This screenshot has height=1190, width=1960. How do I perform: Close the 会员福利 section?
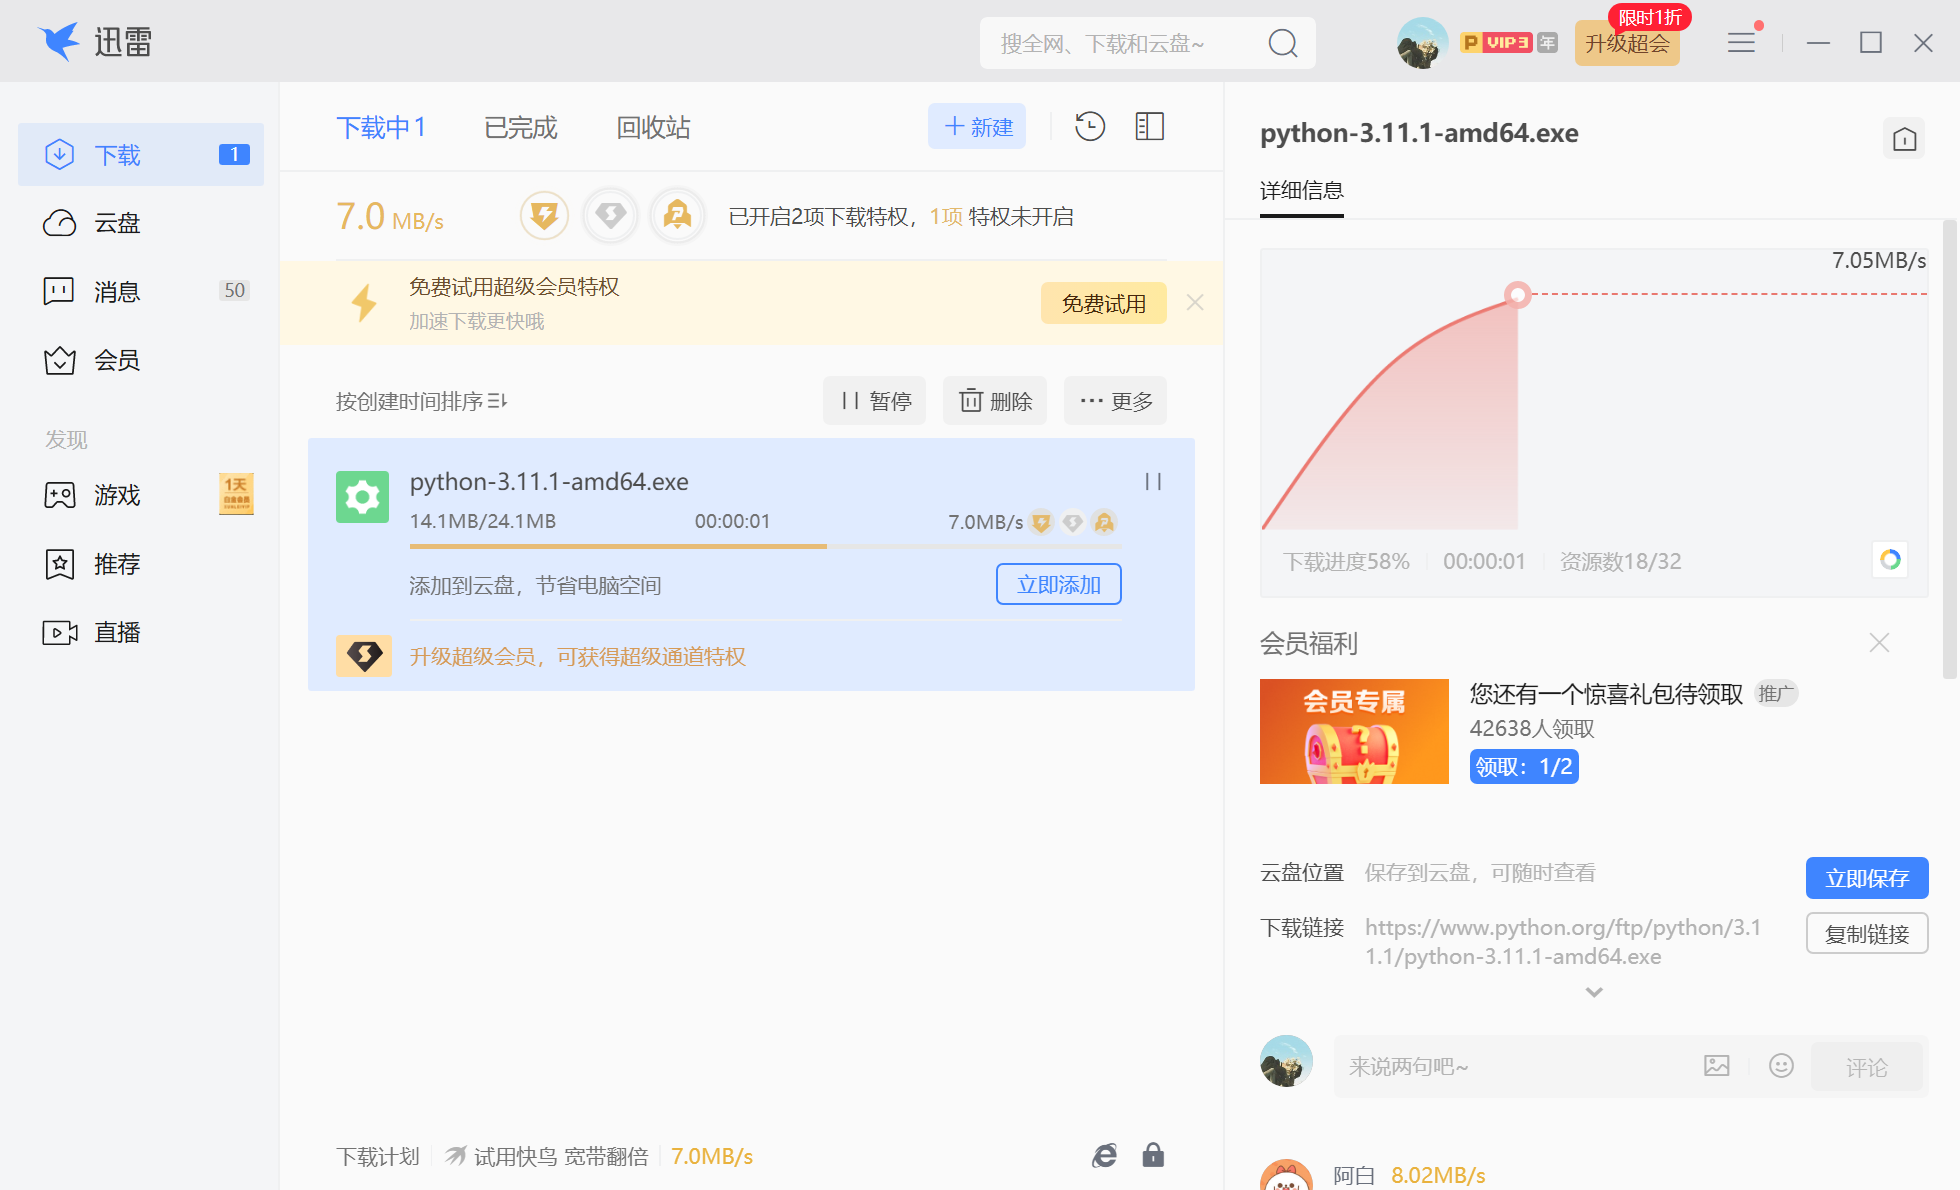click(1879, 643)
